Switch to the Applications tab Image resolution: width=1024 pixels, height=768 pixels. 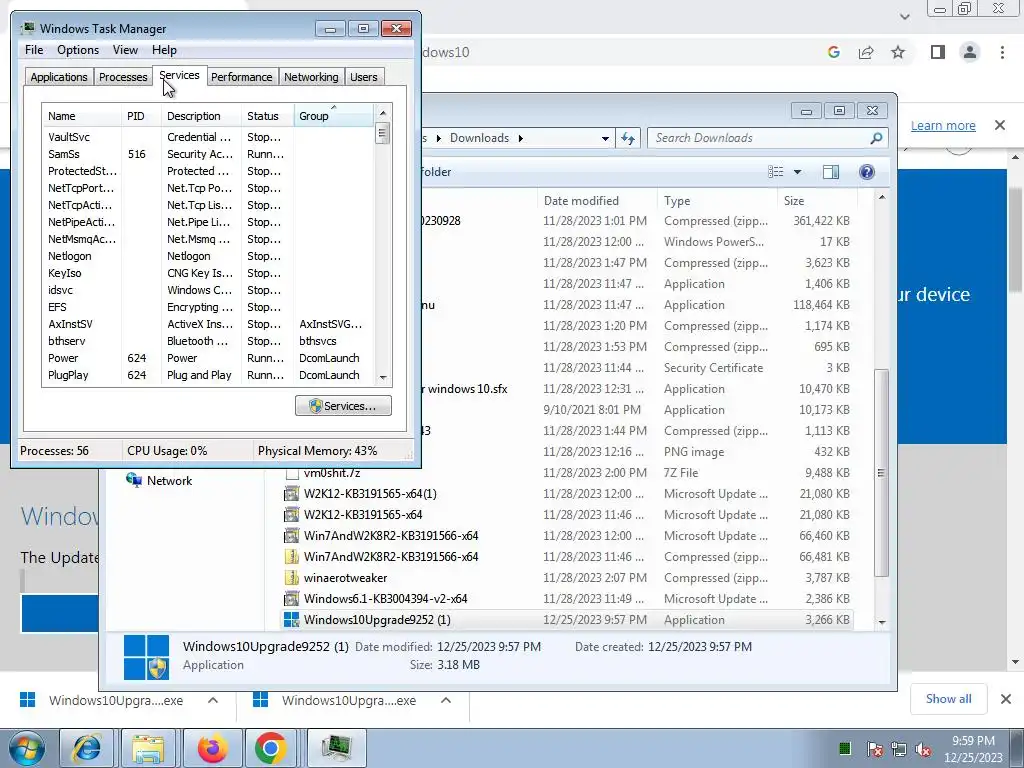coord(59,77)
